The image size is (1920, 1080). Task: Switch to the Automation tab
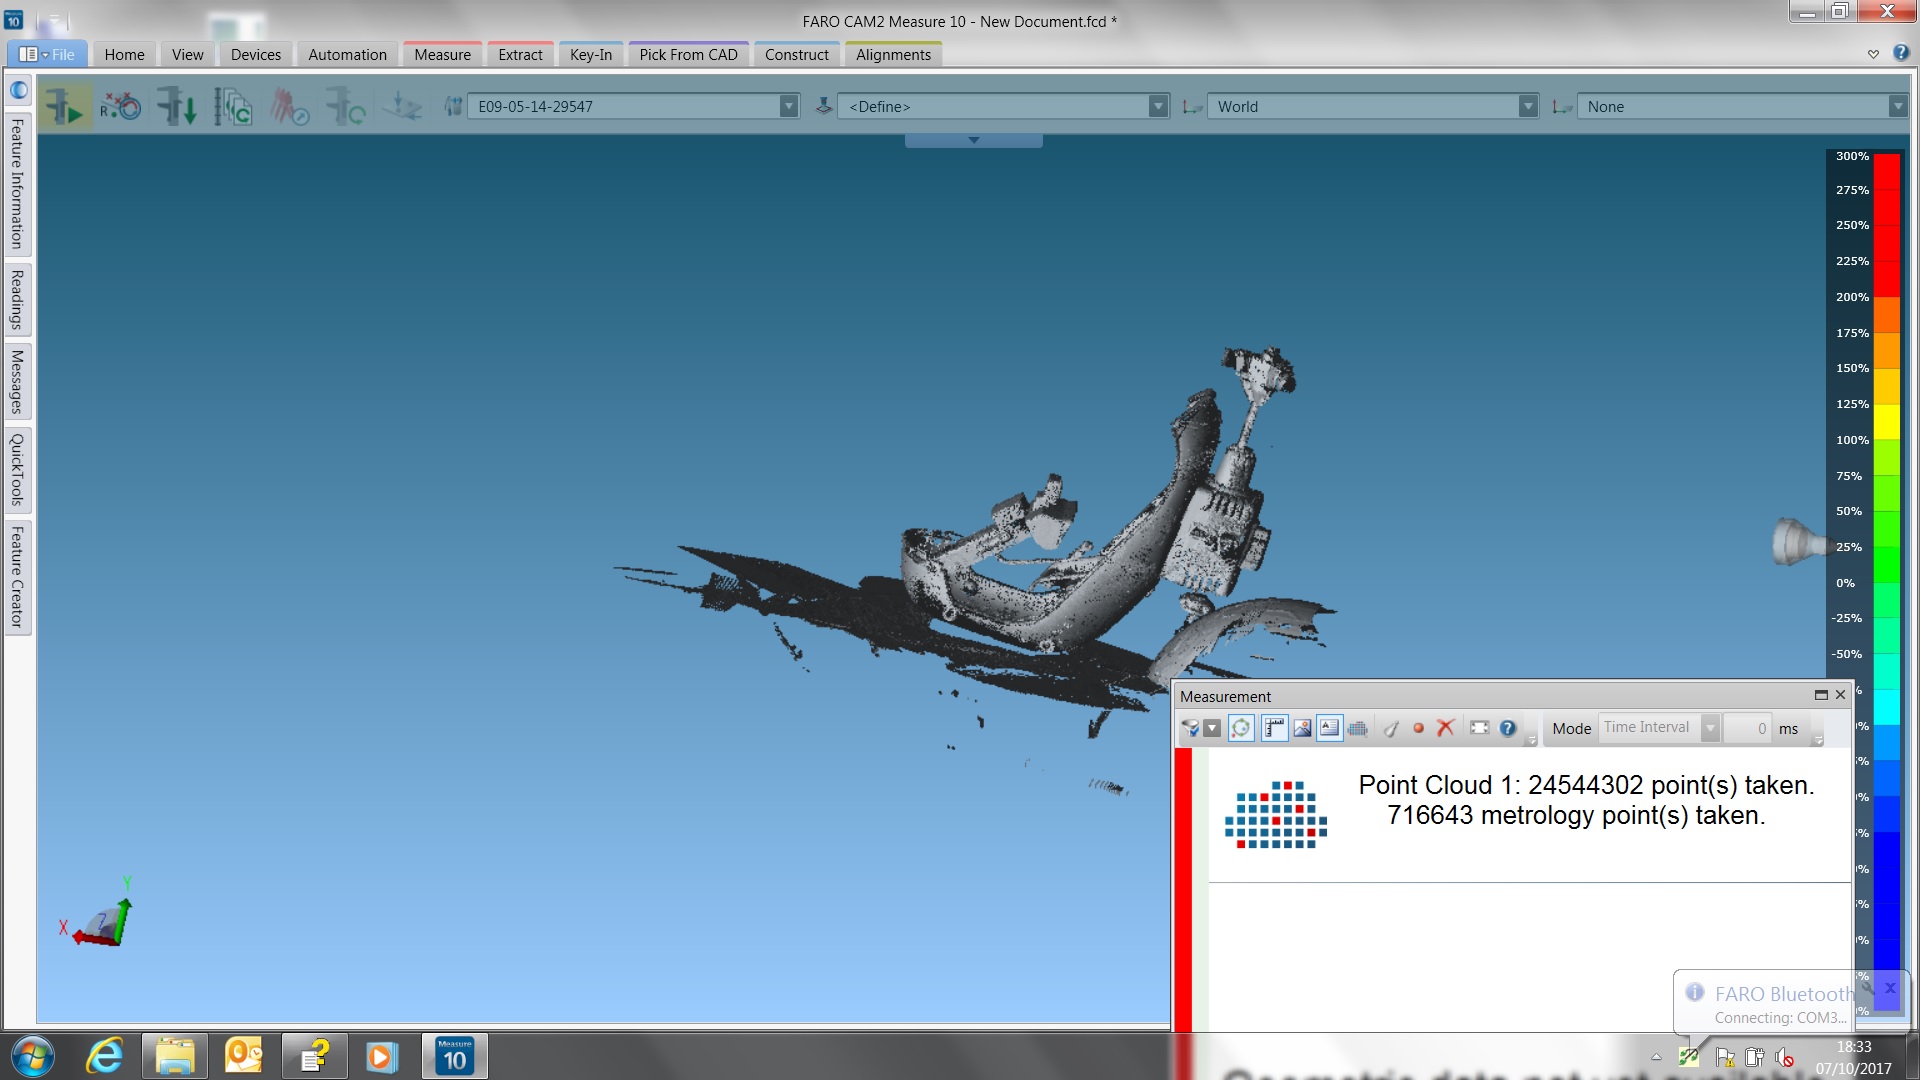347,54
